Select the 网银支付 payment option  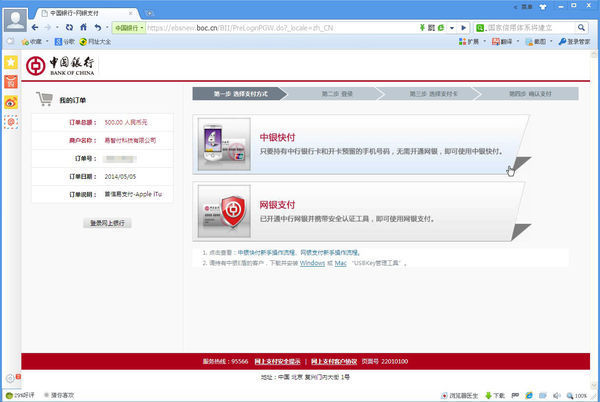361,212
